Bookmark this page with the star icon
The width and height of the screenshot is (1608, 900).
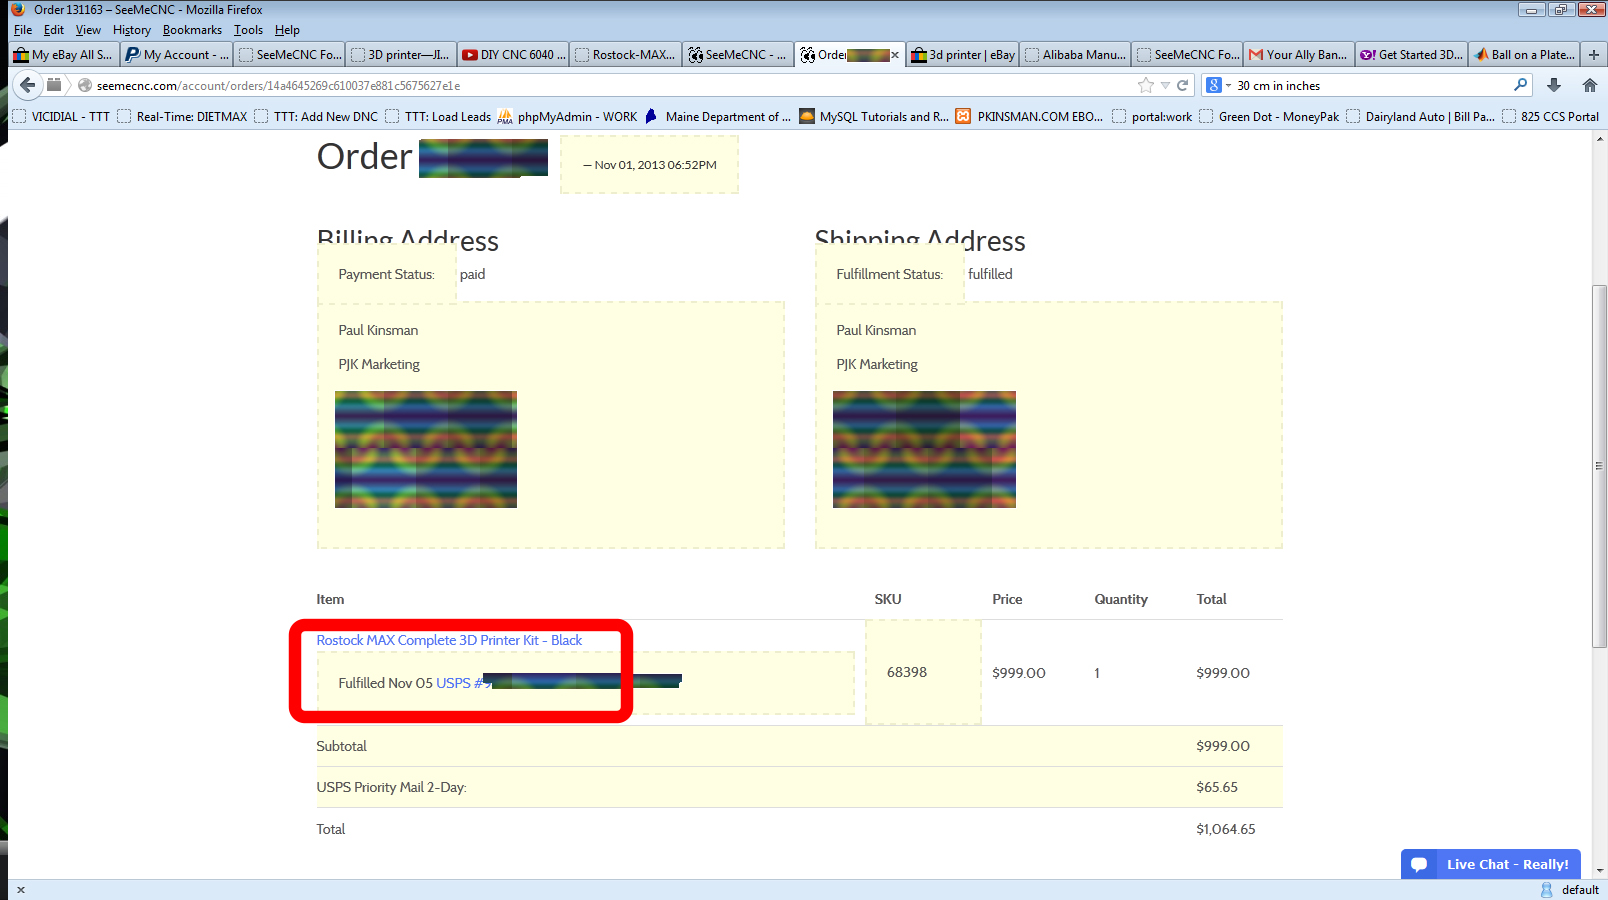click(1146, 85)
